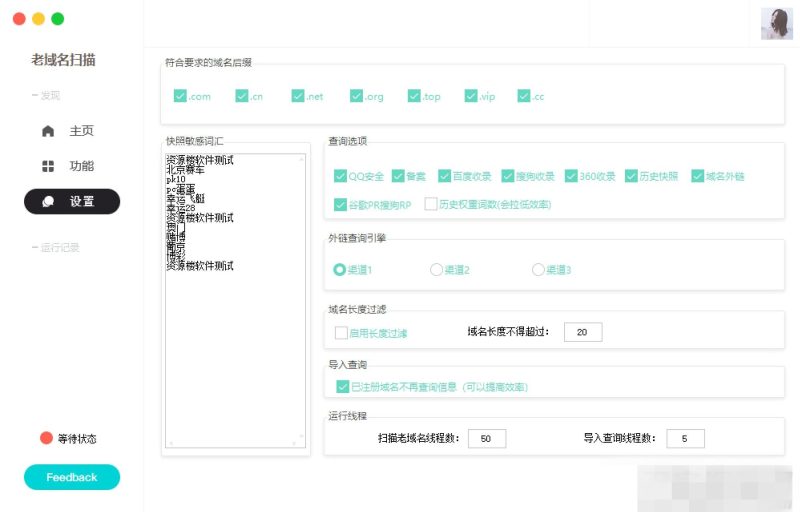The image size is (800, 512).
Task: Select the 设置 settings item
Action: (72, 201)
